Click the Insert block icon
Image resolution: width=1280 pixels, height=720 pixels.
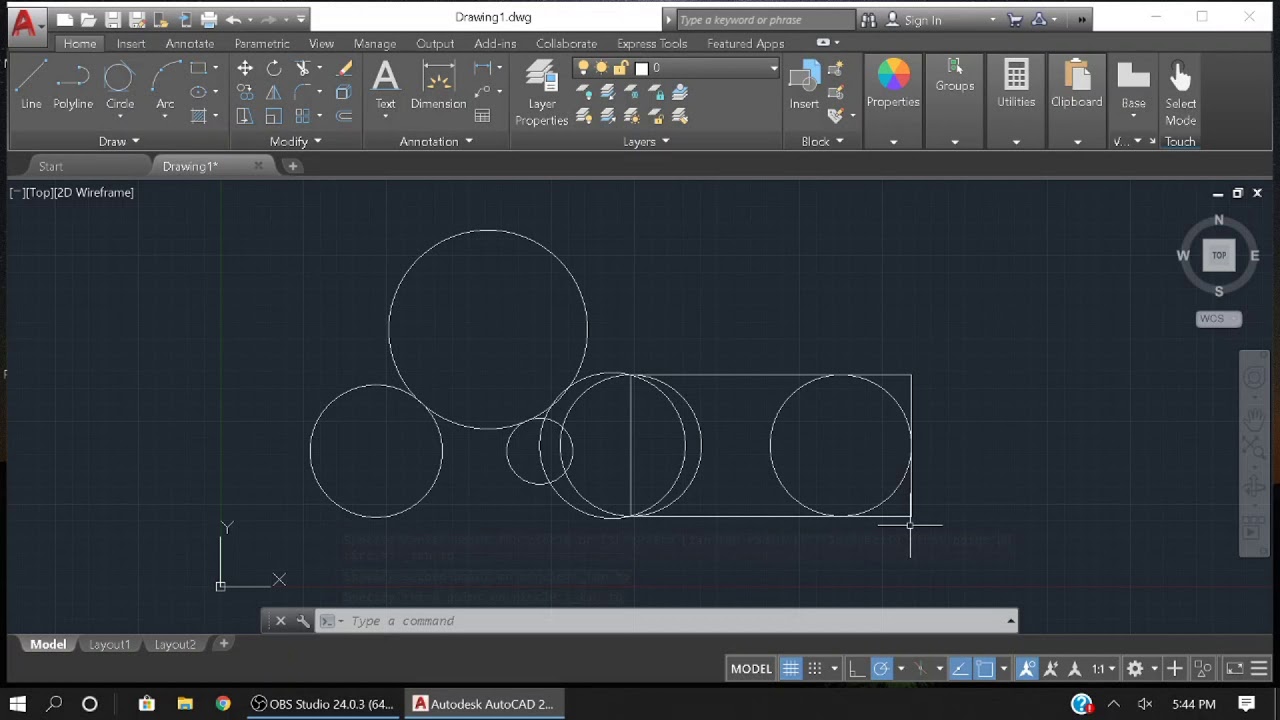coord(804,85)
